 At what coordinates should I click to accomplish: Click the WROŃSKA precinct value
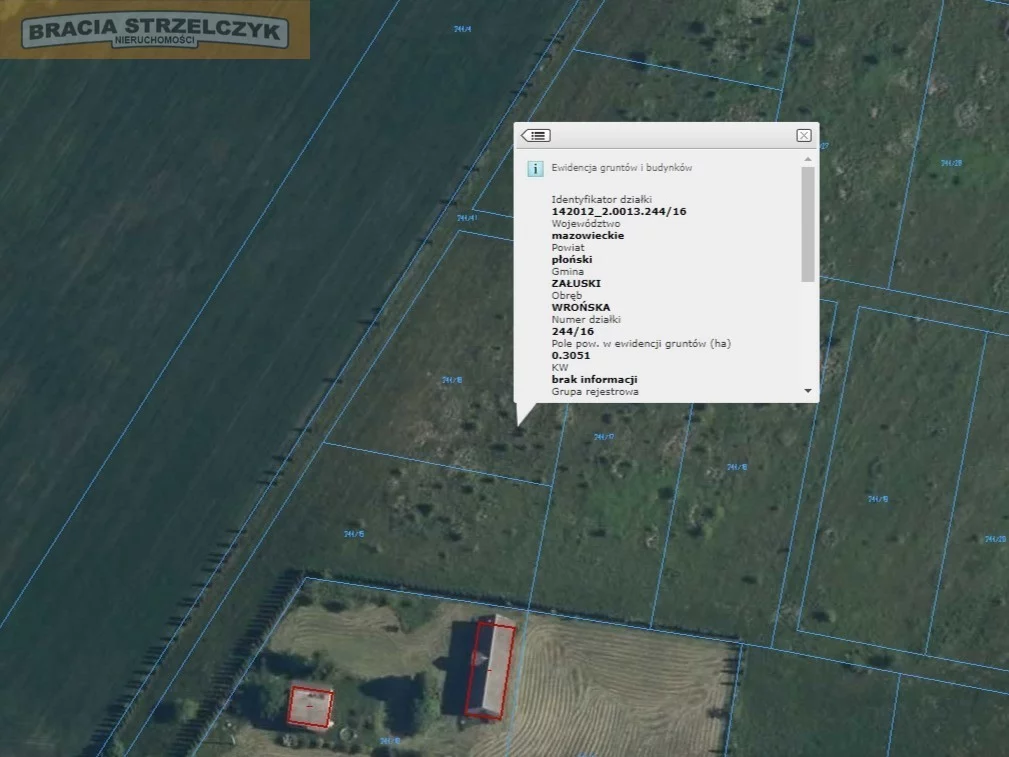pos(581,308)
